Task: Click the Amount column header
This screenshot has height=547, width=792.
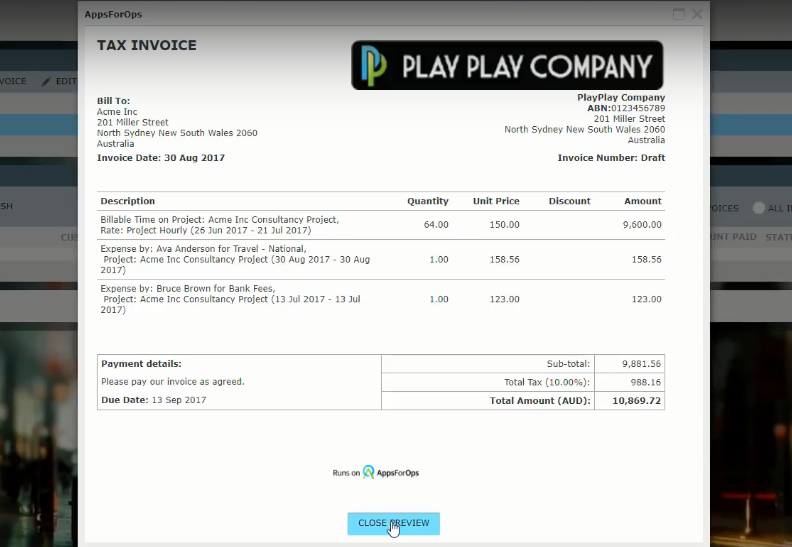Action: [642, 201]
